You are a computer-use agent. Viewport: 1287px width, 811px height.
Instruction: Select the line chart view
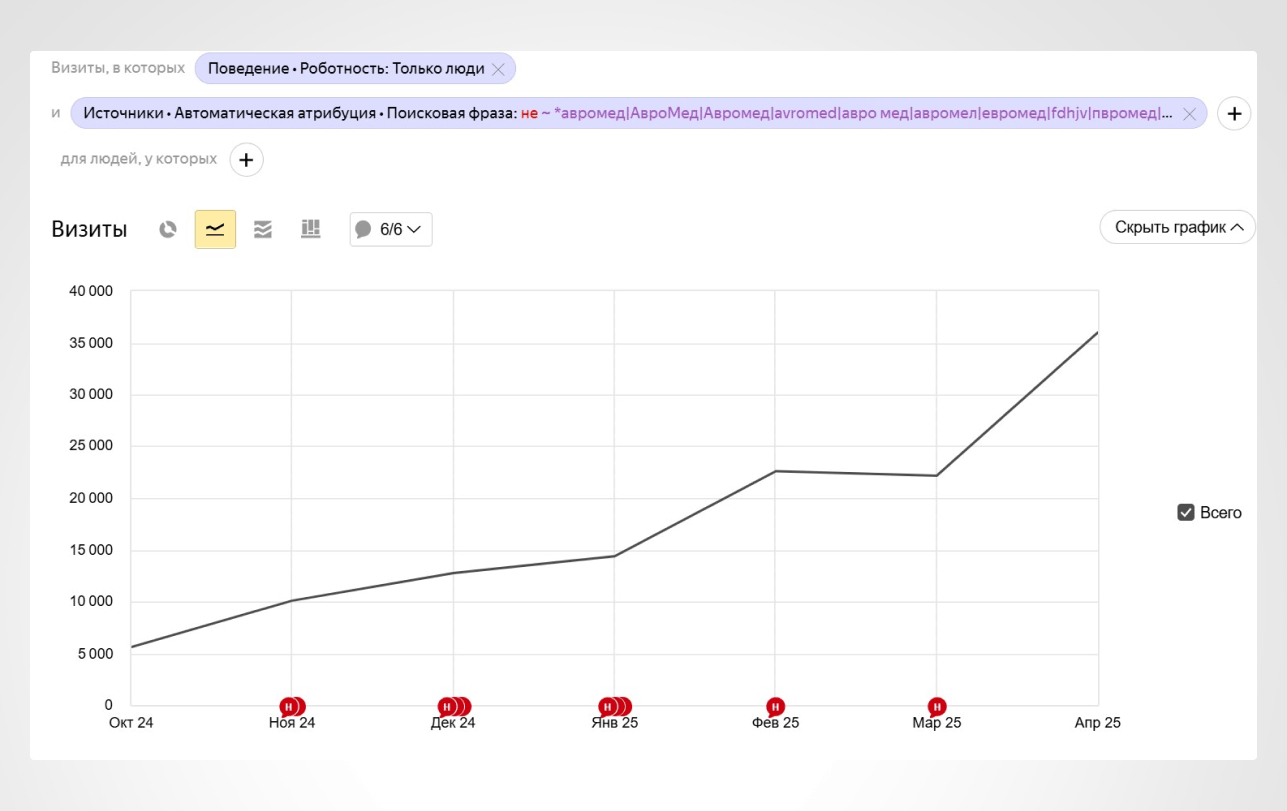point(215,229)
